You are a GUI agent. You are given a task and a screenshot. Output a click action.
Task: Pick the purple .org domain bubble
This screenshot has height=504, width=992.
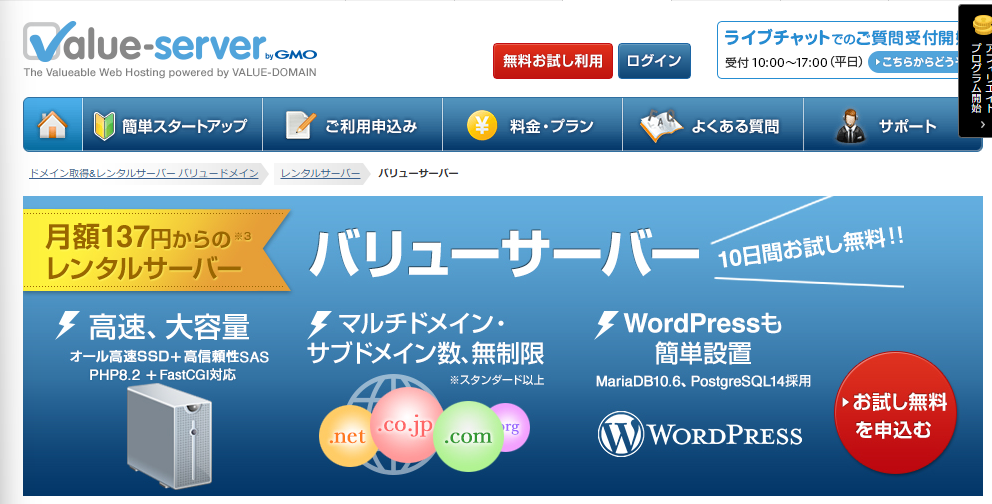coord(512,427)
